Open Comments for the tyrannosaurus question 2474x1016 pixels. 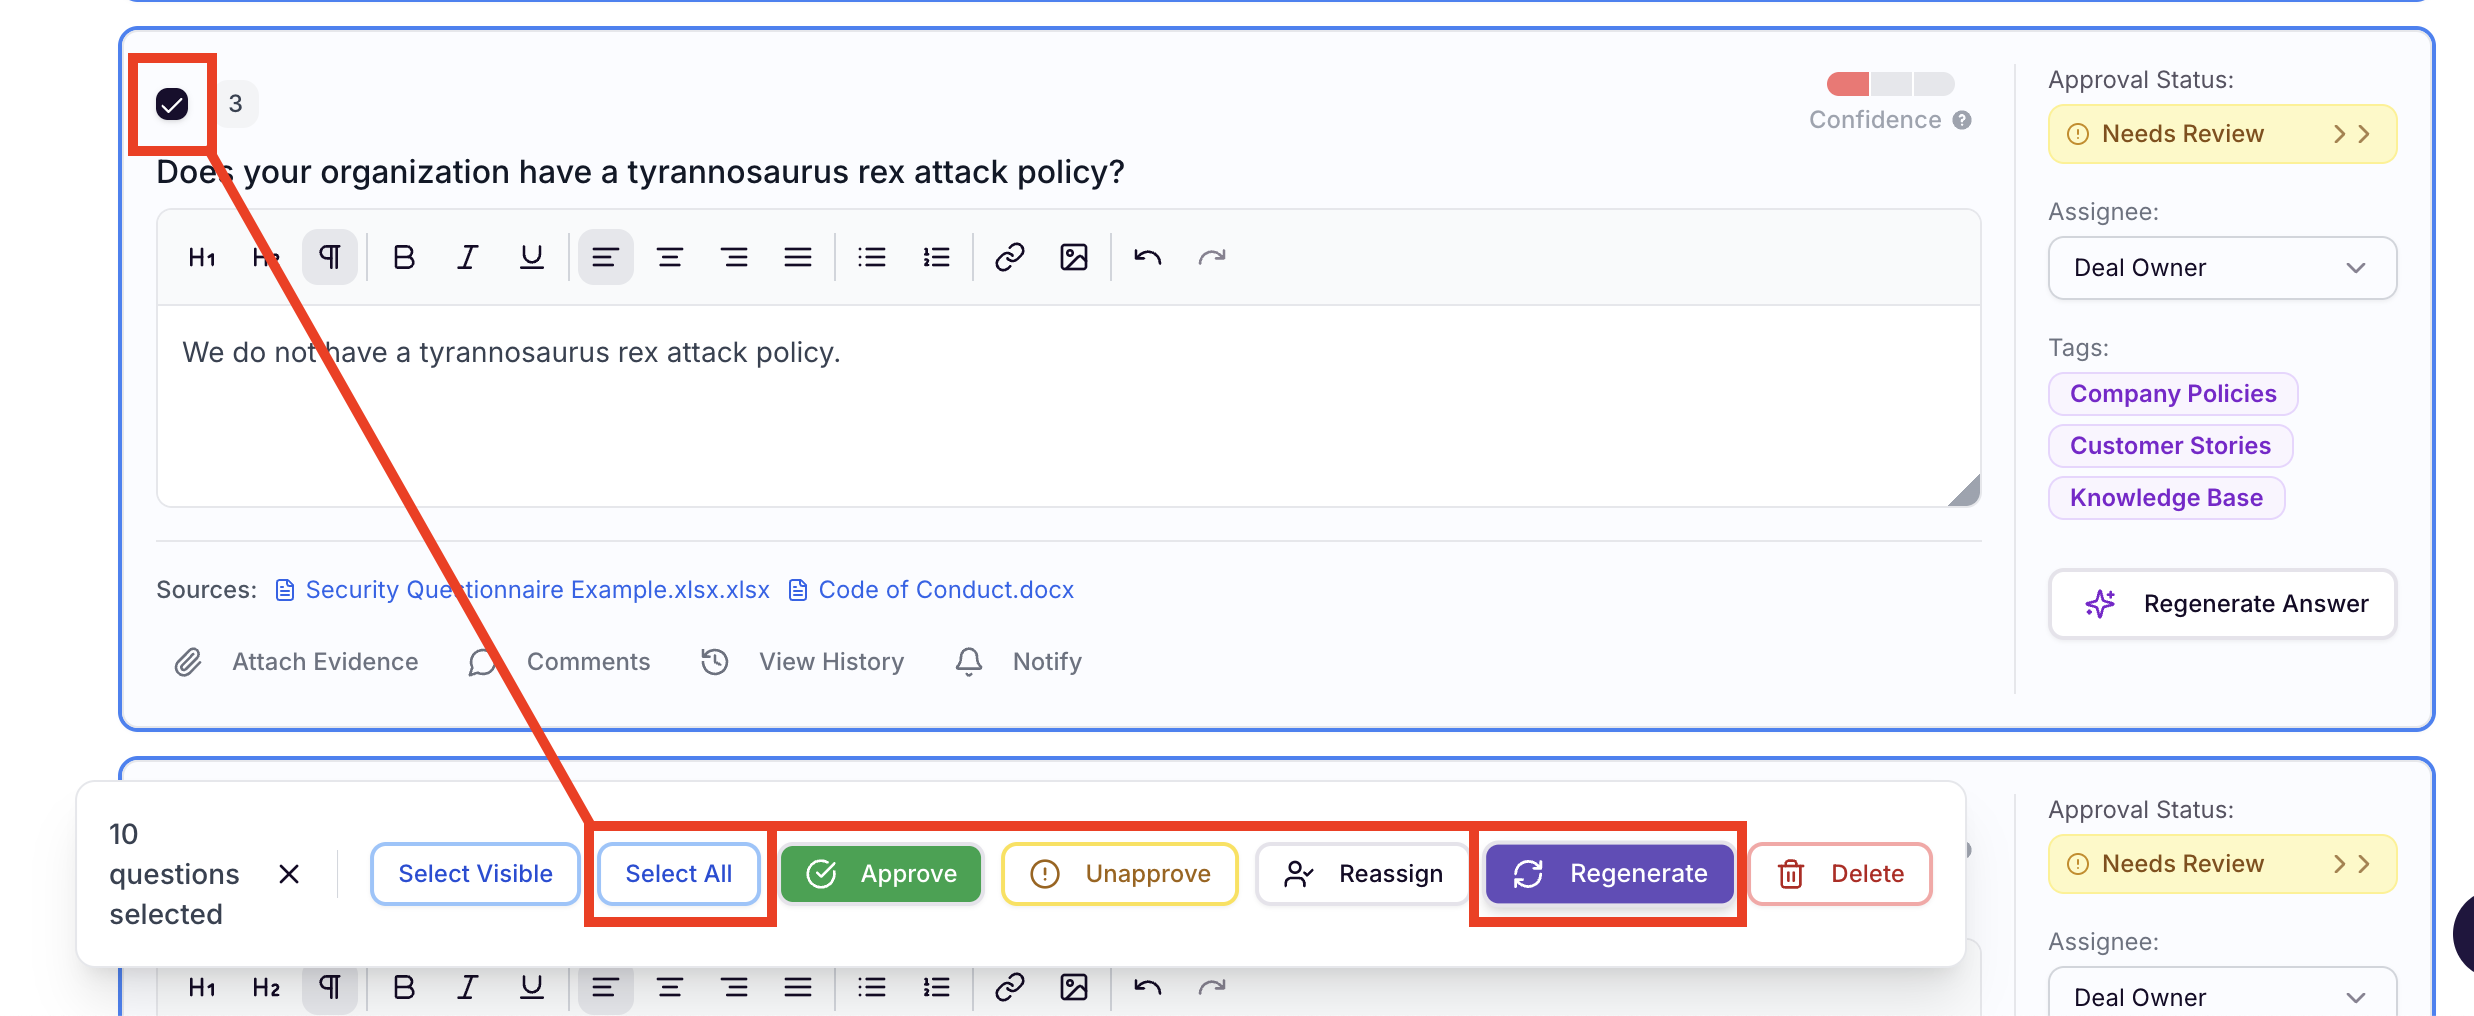(559, 662)
